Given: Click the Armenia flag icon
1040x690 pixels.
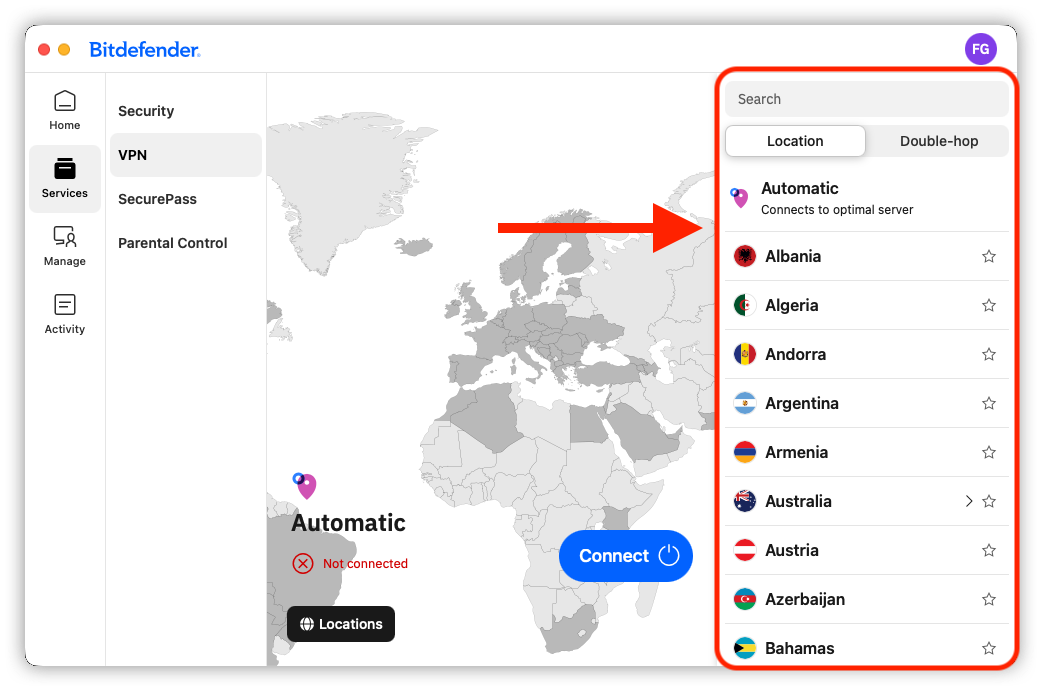Looking at the screenshot, I should click(x=745, y=452).
